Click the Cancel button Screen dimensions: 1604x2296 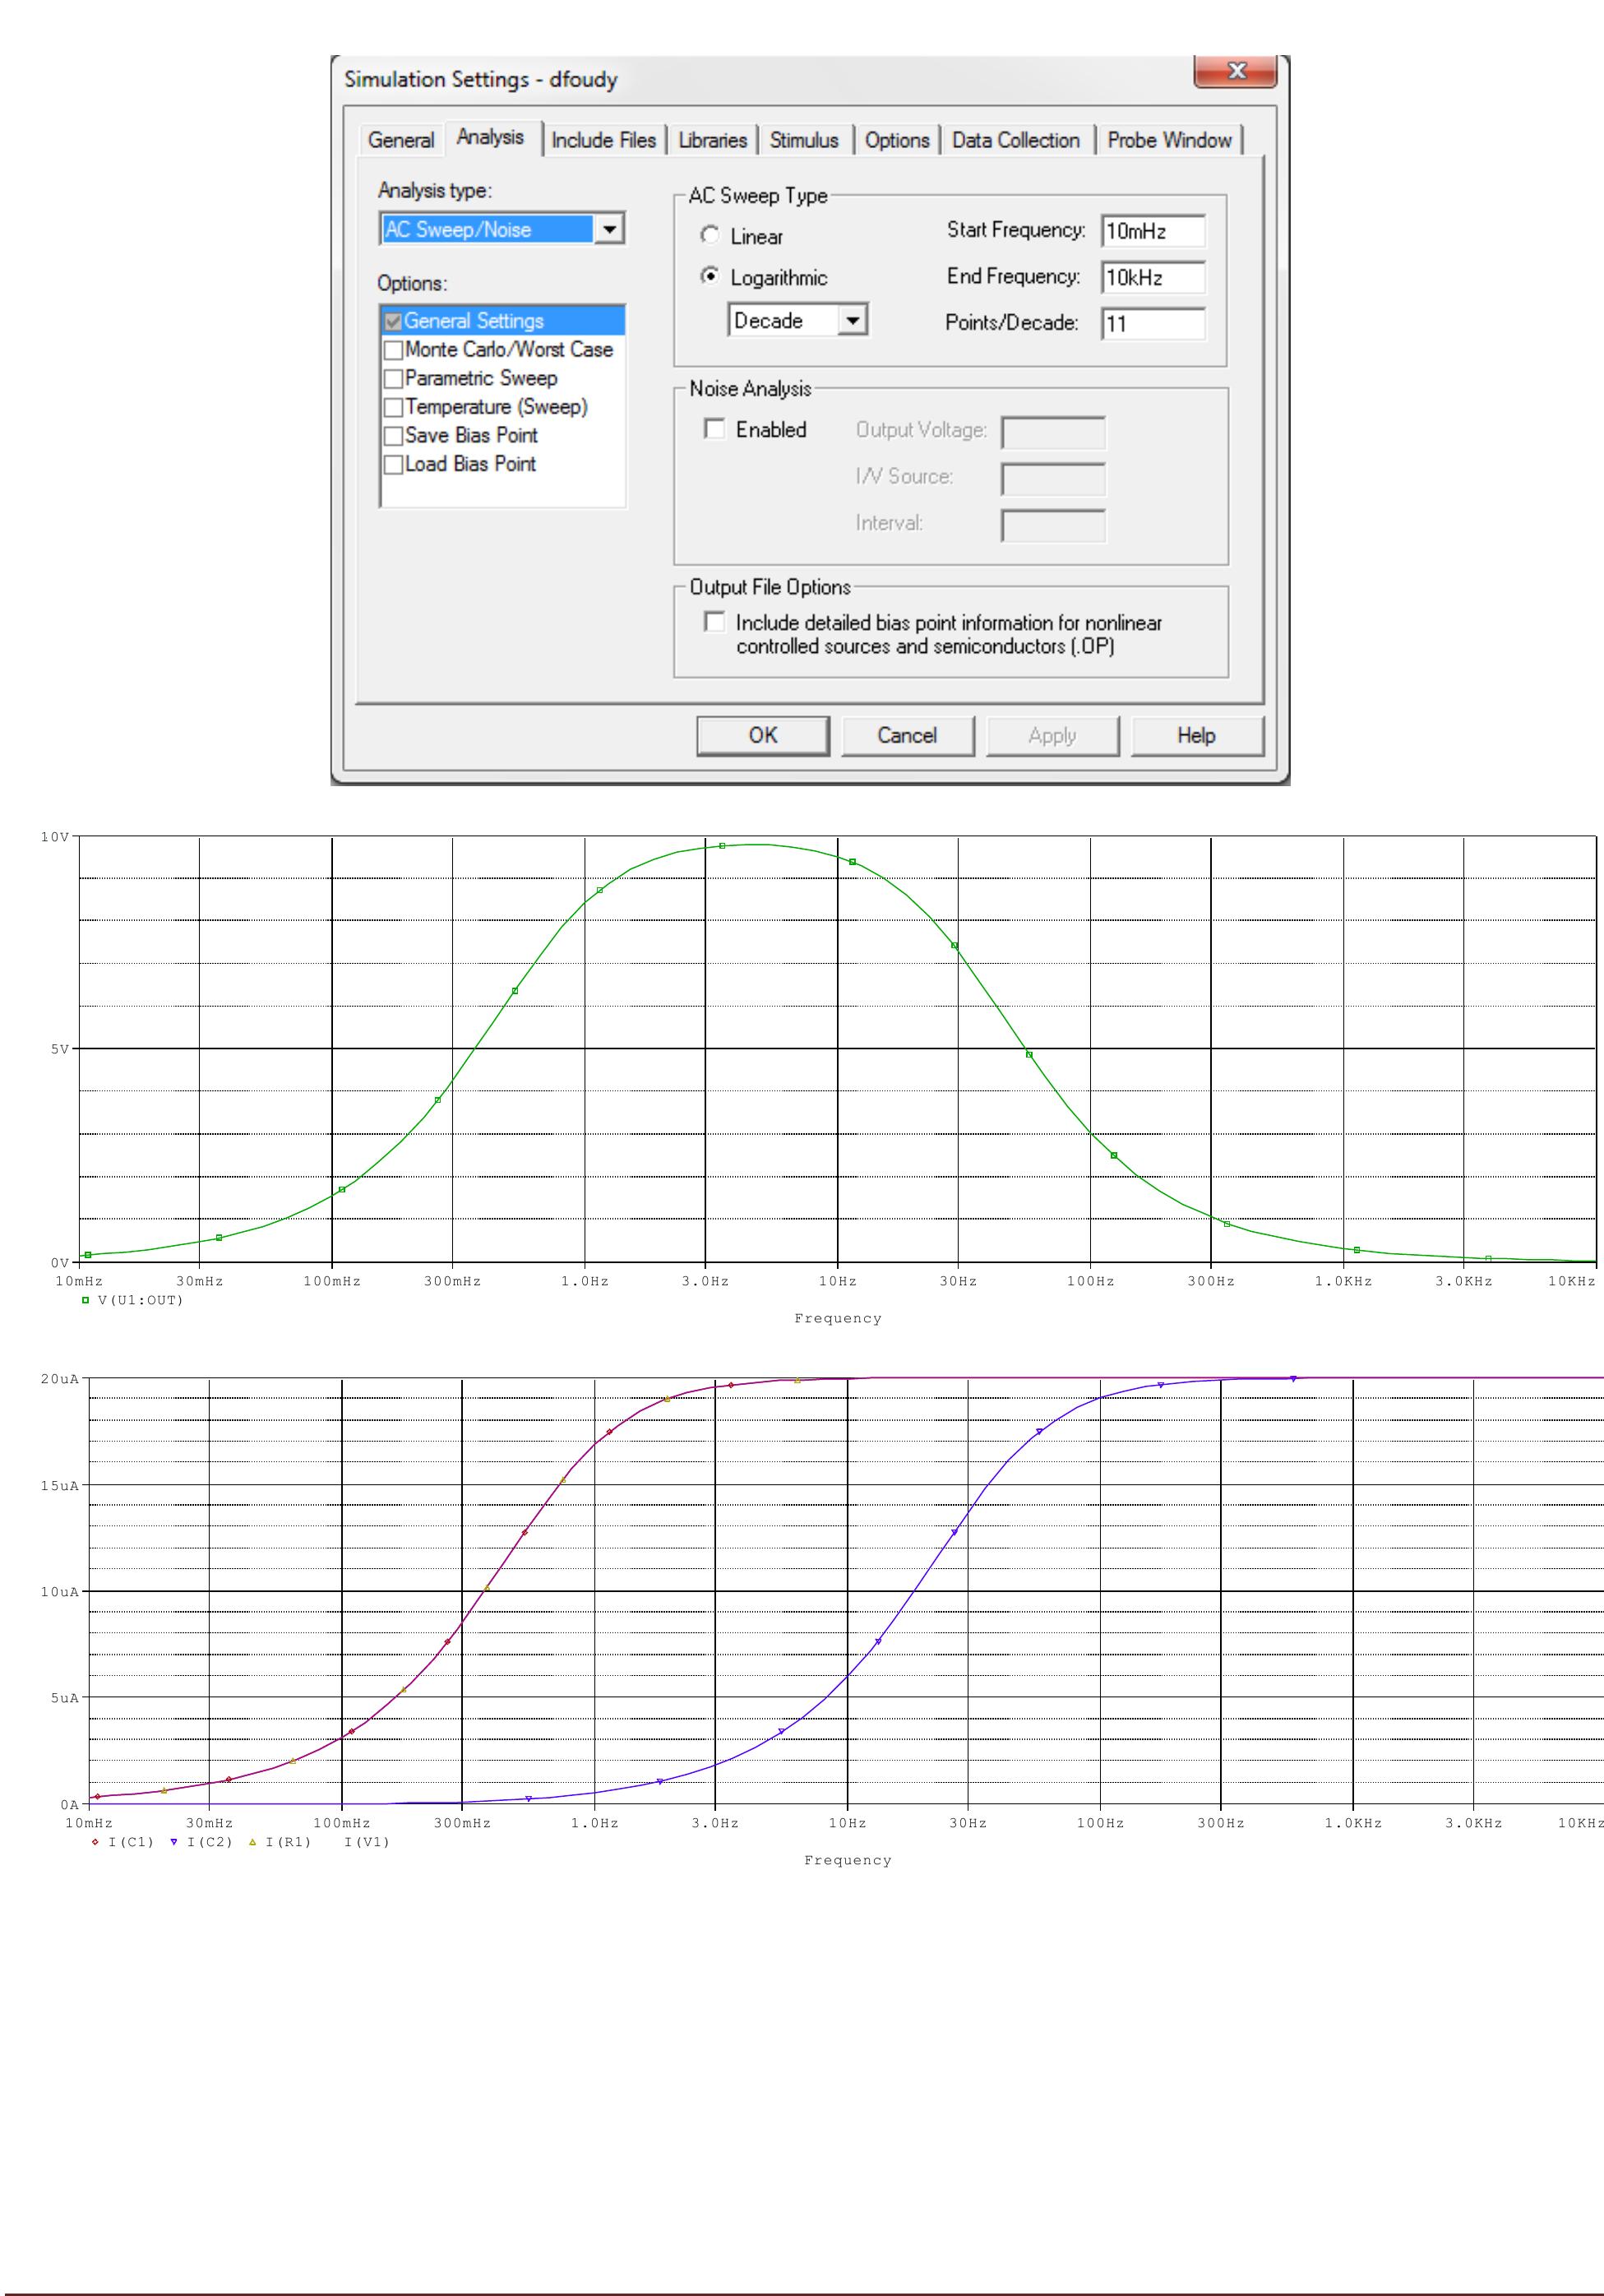click(x=907, y=735)
